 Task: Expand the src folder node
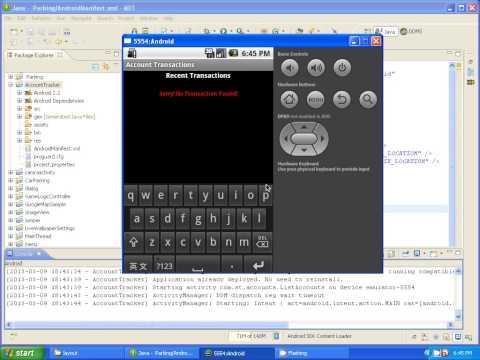click(19, 109)
